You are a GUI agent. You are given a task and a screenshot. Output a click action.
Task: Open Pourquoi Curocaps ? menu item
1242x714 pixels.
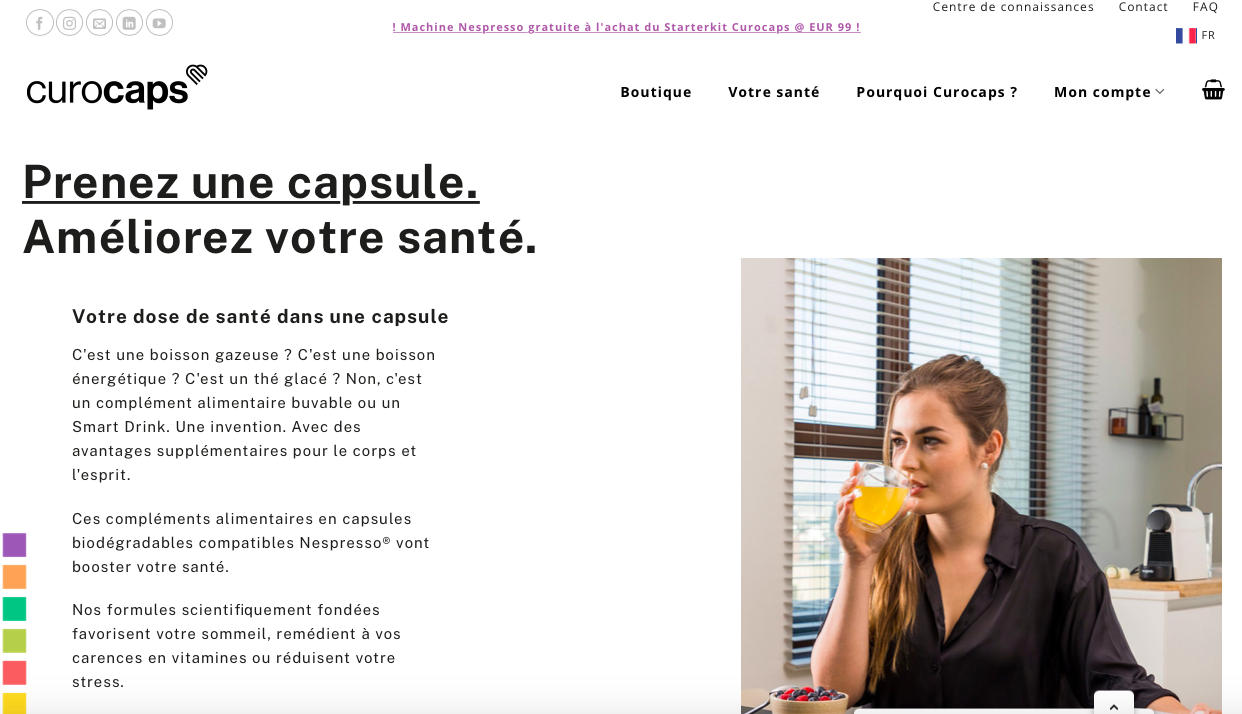coord(937,92)
